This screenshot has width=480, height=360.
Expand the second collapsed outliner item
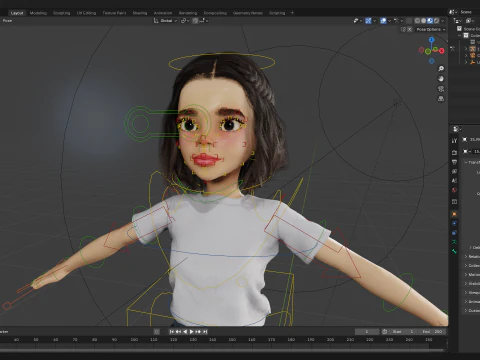pos(466,55)
